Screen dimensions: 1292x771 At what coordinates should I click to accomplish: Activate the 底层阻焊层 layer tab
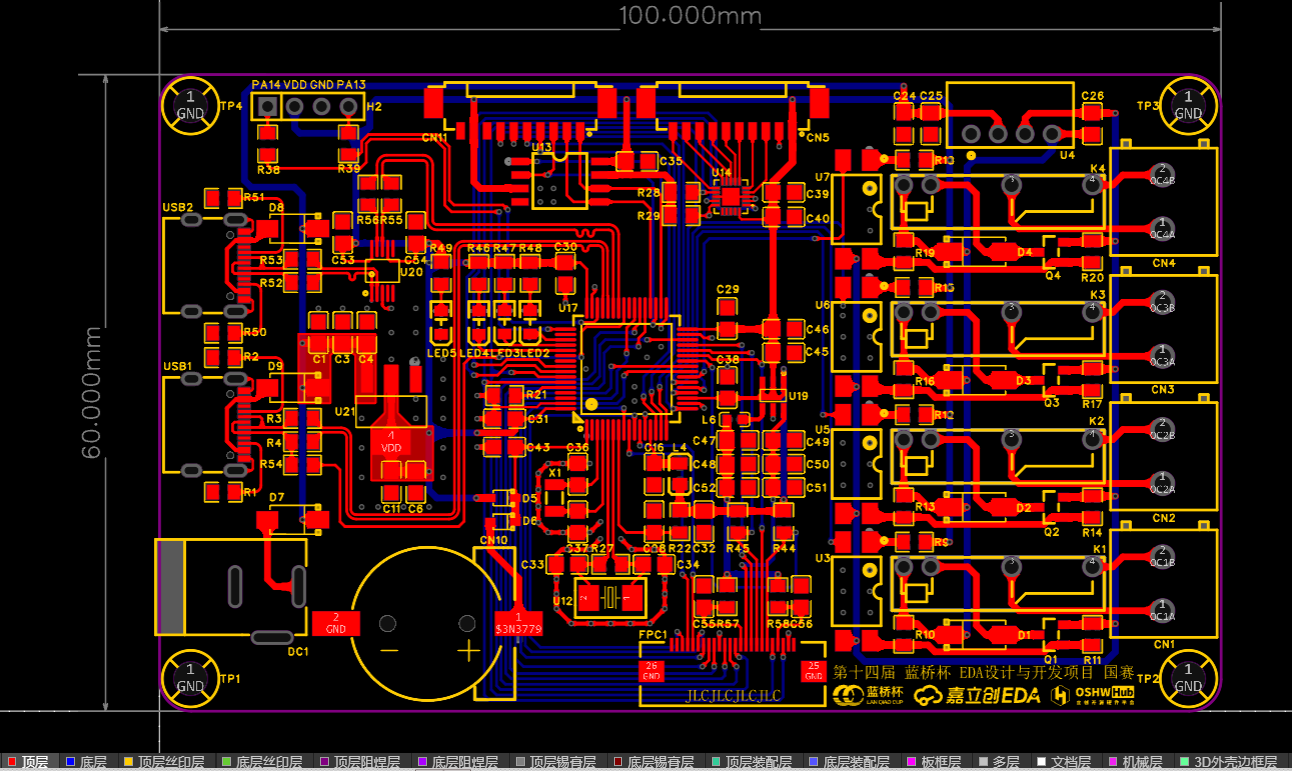[x=458, y=762]
